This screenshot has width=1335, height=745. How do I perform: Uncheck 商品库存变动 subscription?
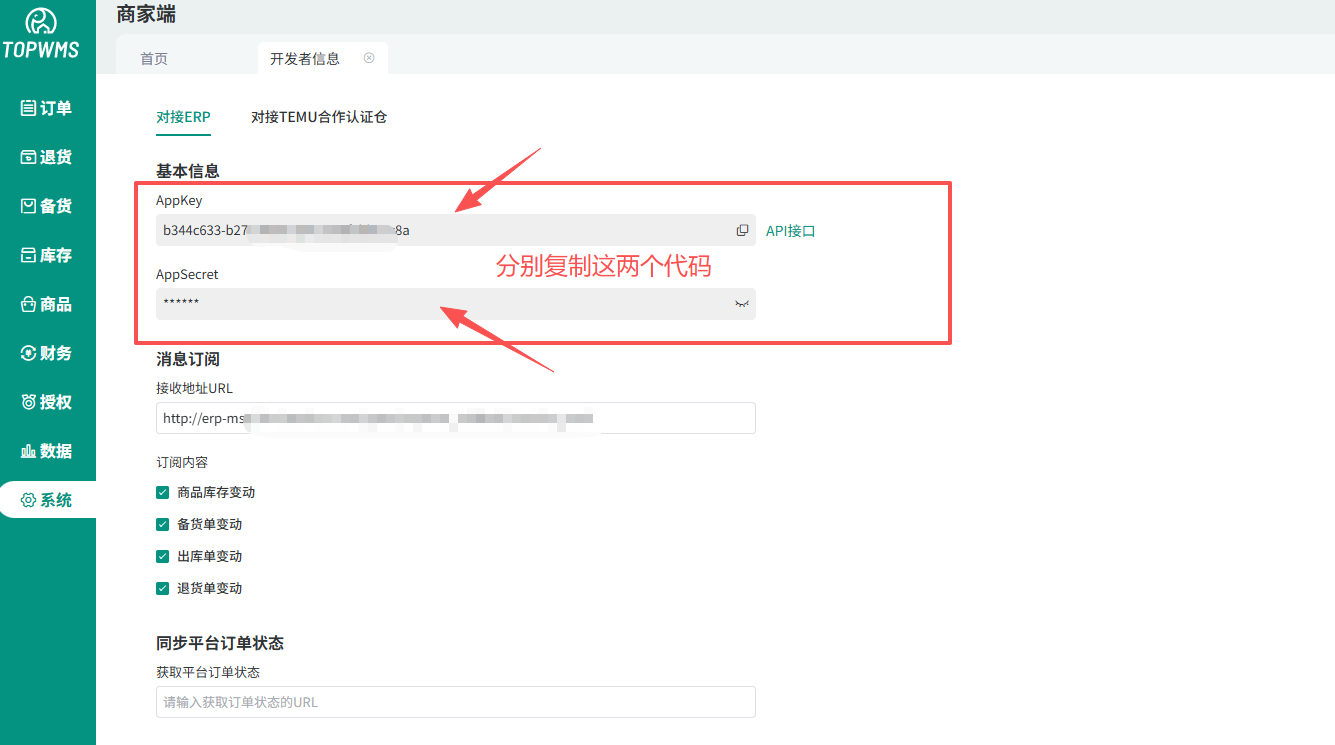[162, 492]
